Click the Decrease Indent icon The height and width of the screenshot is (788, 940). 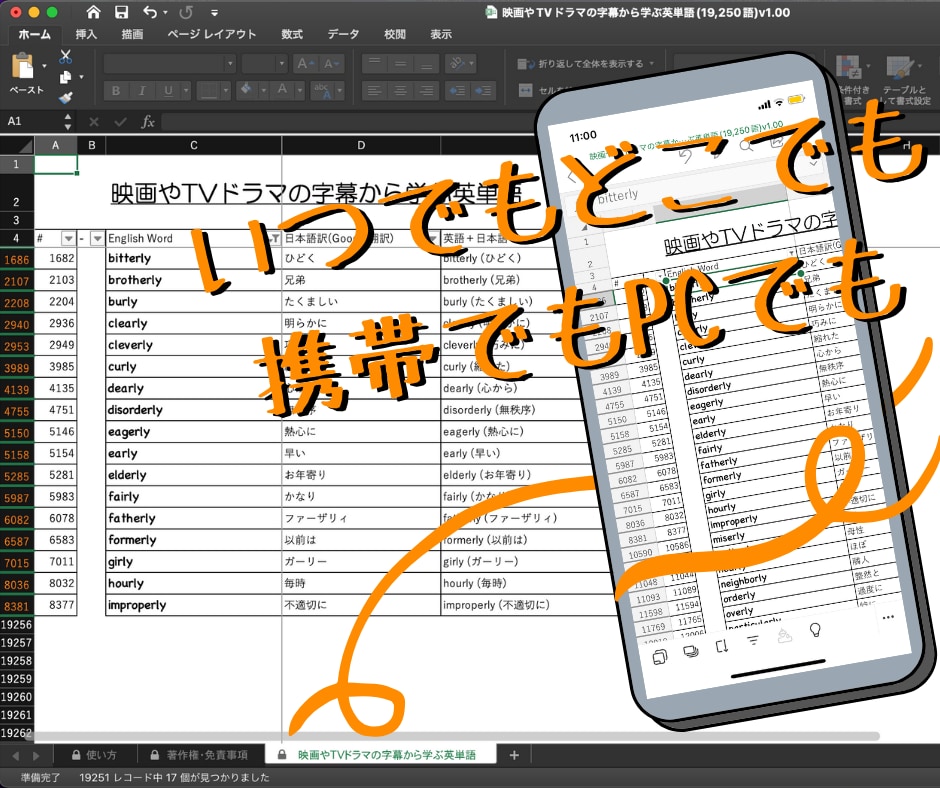(x=457, y=91)
